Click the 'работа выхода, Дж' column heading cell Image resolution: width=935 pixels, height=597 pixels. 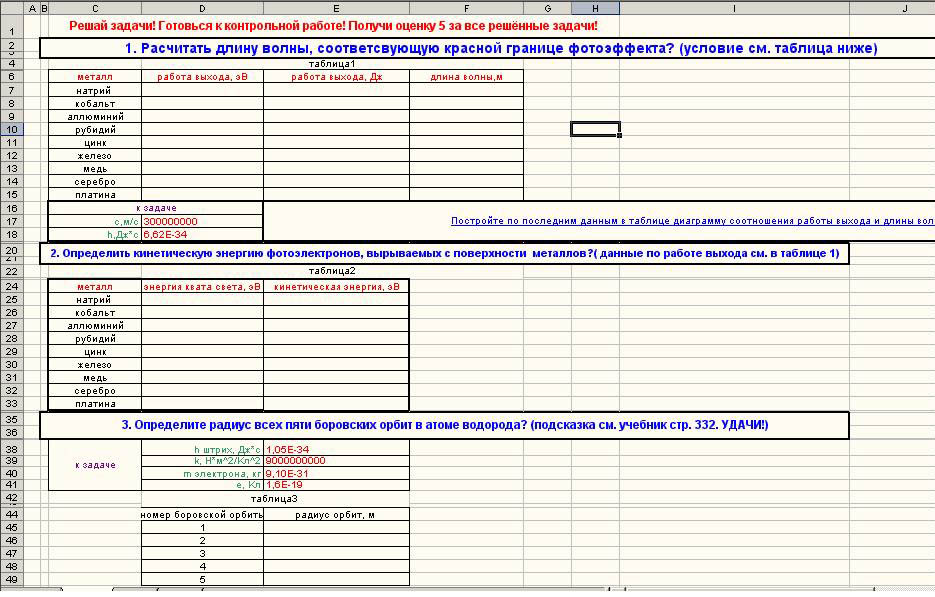pyautogui.click(x=336, y=77)
